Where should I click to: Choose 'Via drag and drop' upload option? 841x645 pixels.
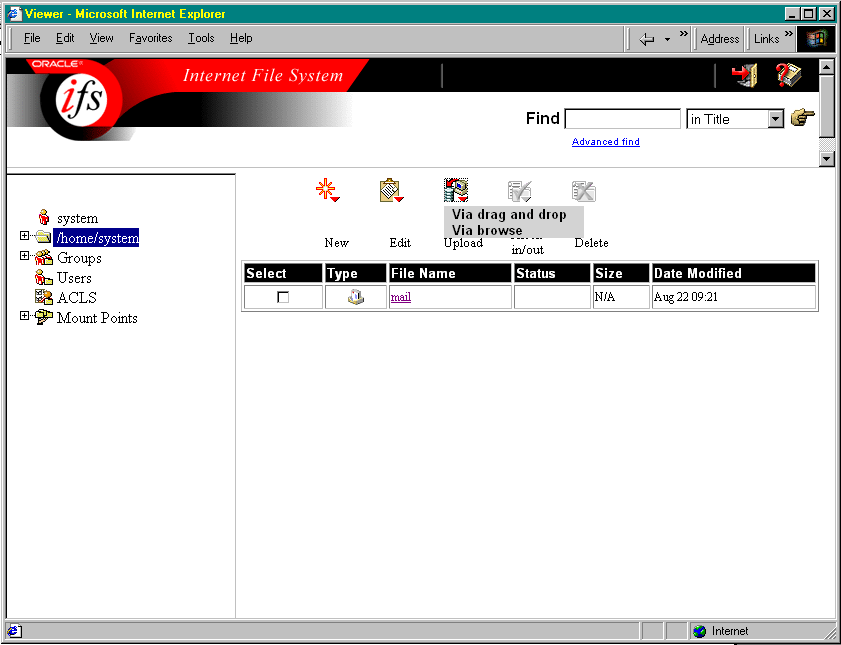coord(509,214)
